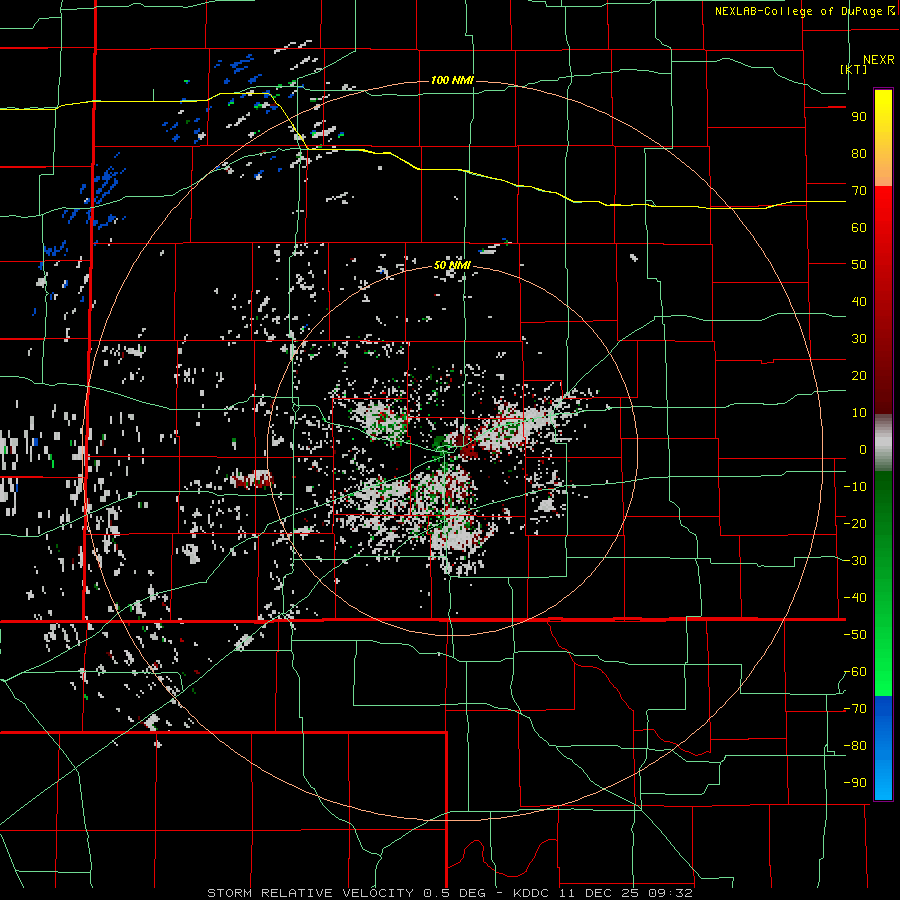Click the 100 NMI range ring label
This screenshot has width=900, height=900.
click(x=452, y=80)
